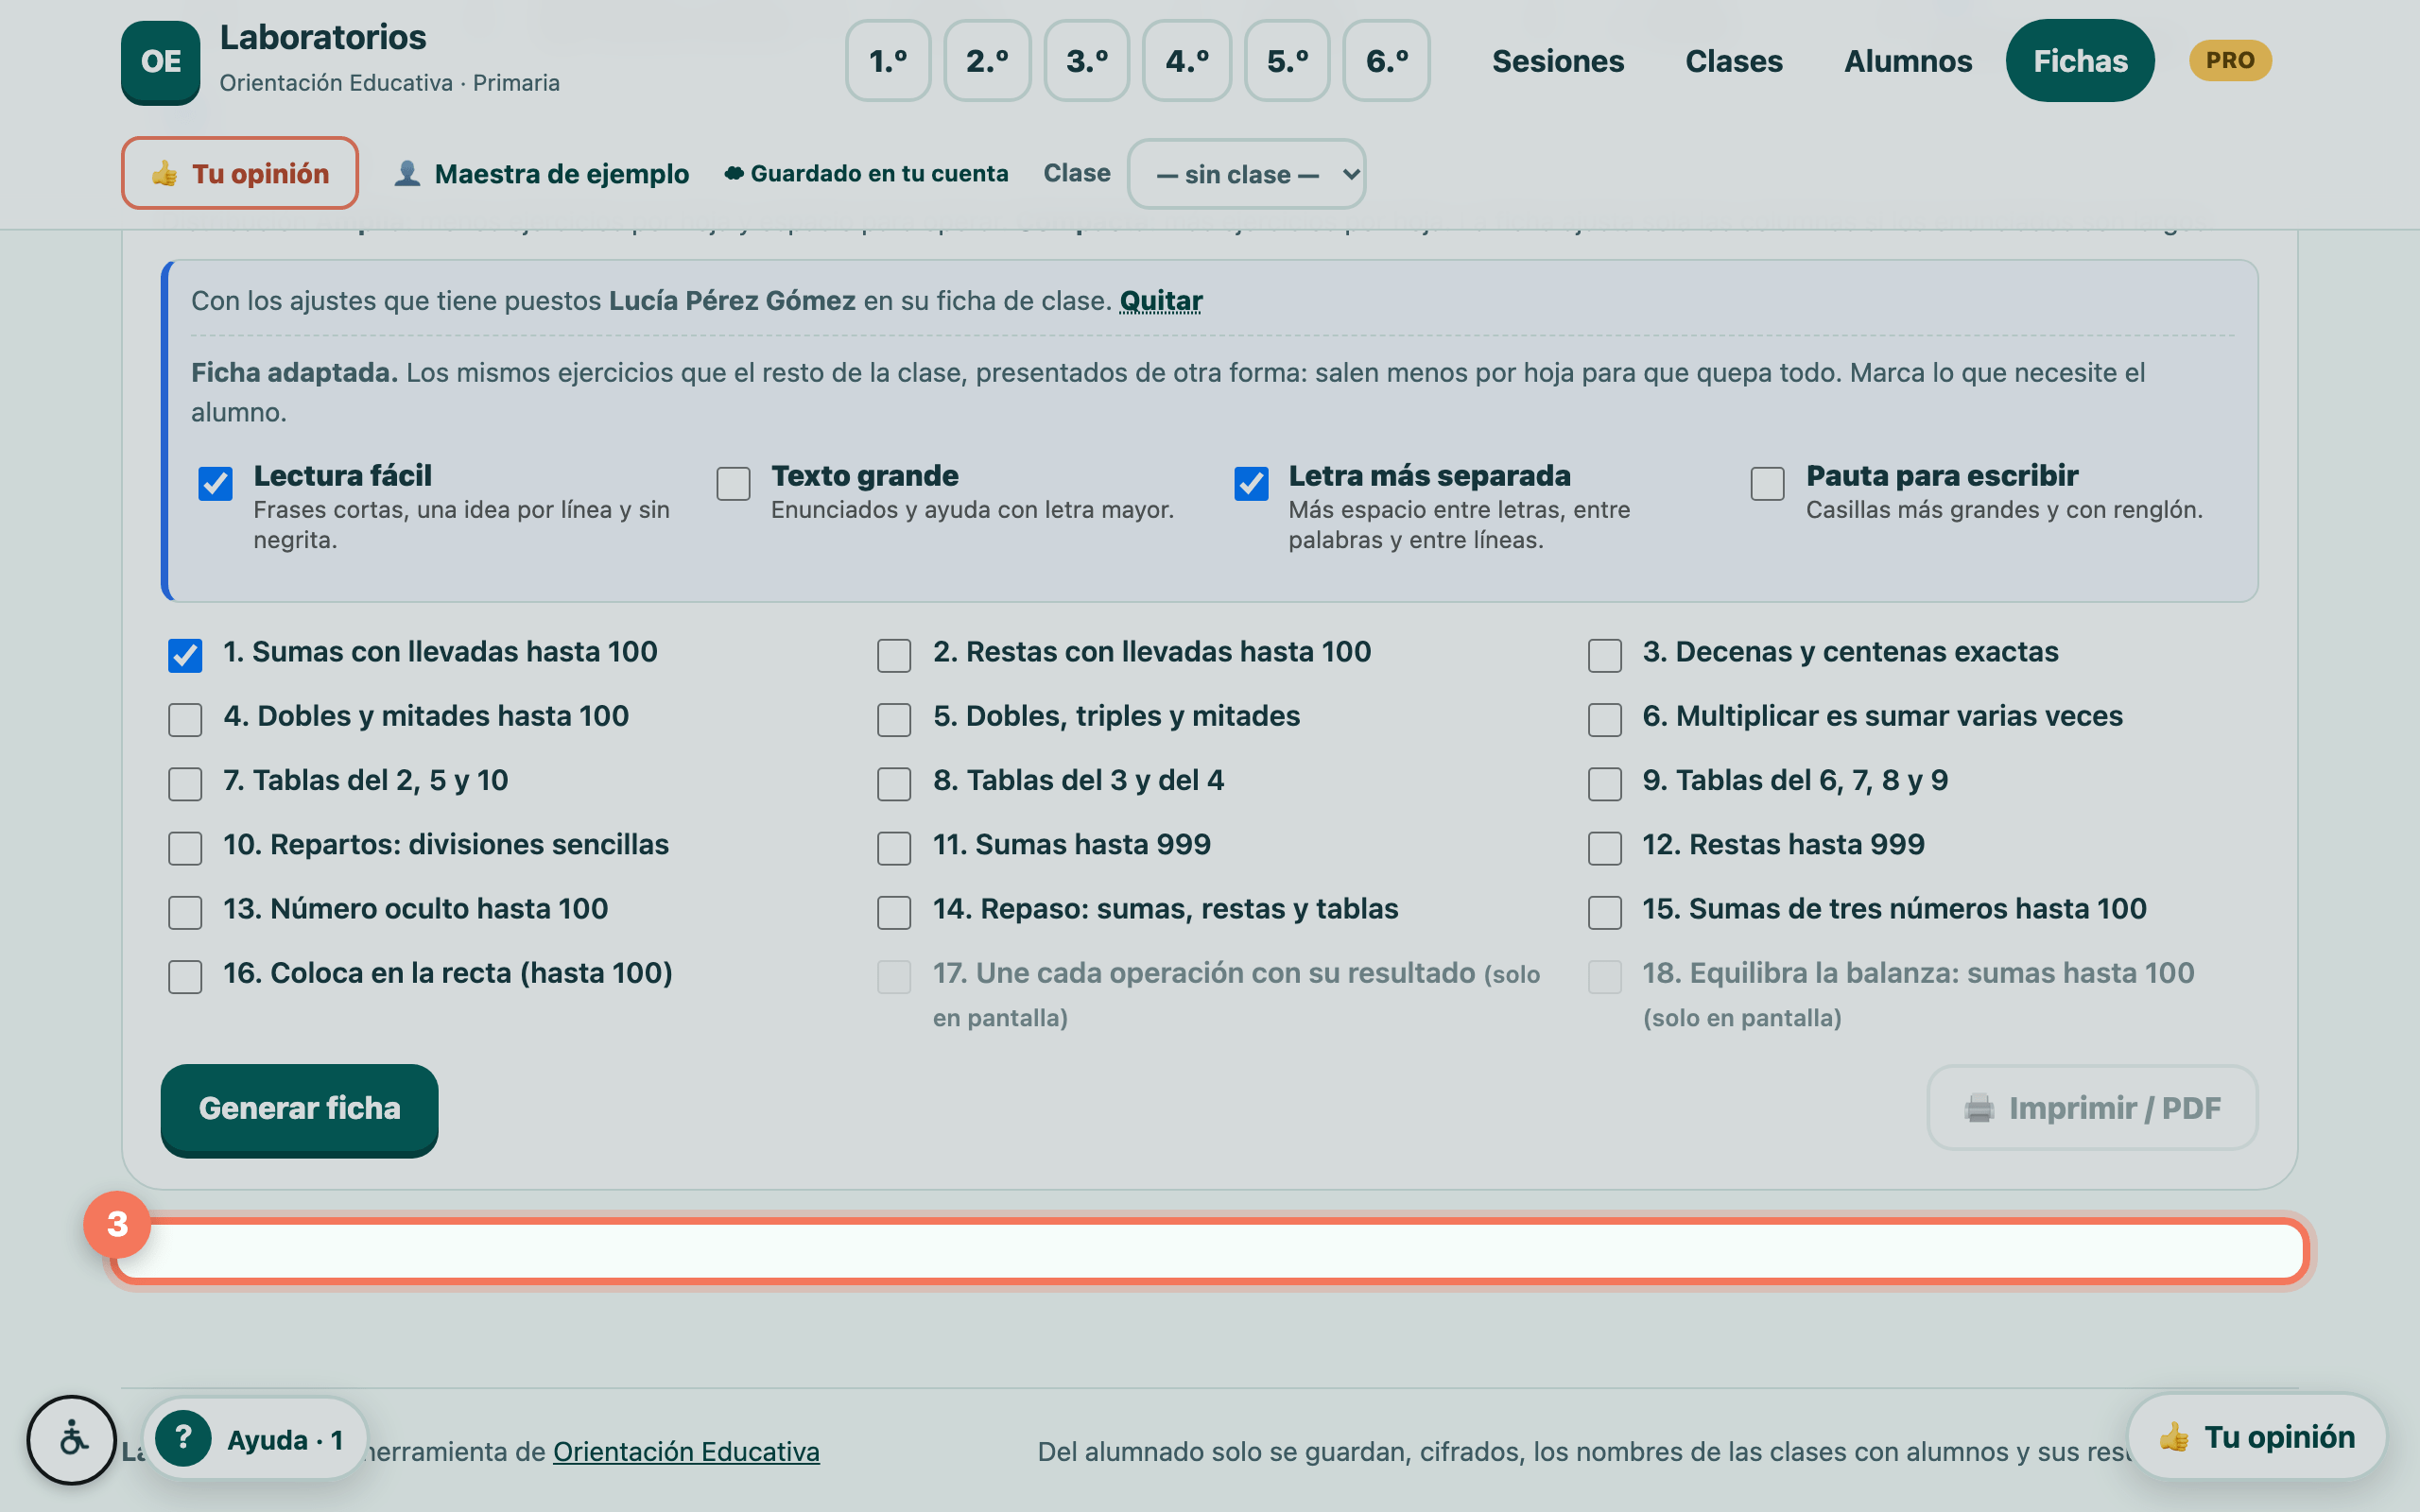Image resolution: width=2420 pixels, height=1512 pixels.
Task: Open the accessibility options icon
Action: [72, 1440]
